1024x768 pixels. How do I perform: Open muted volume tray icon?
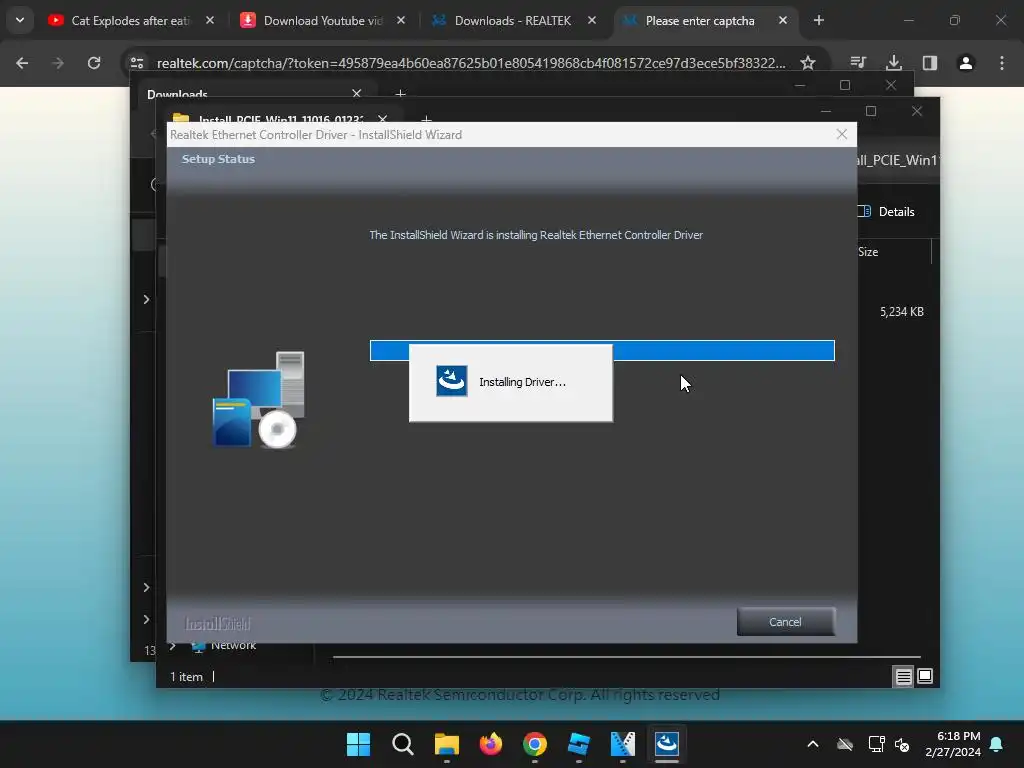tap(903, 744)
